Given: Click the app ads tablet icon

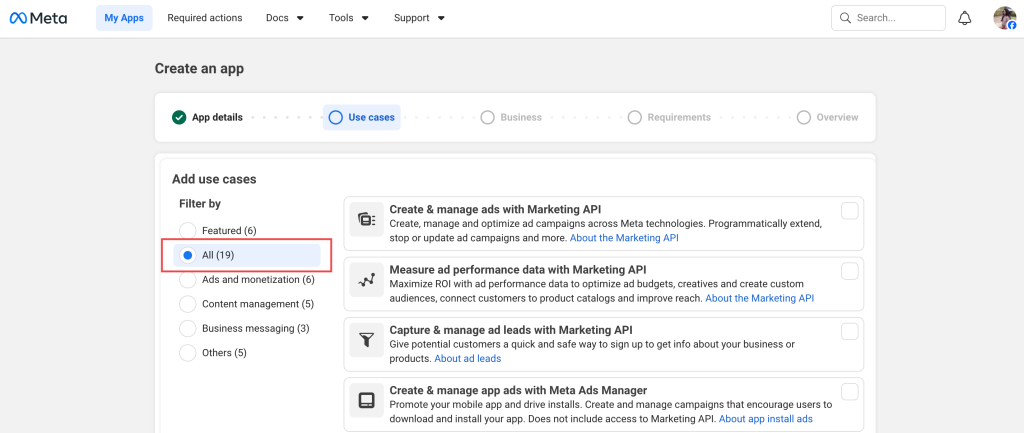Looking at the screenshot, I should coord(367,401).
